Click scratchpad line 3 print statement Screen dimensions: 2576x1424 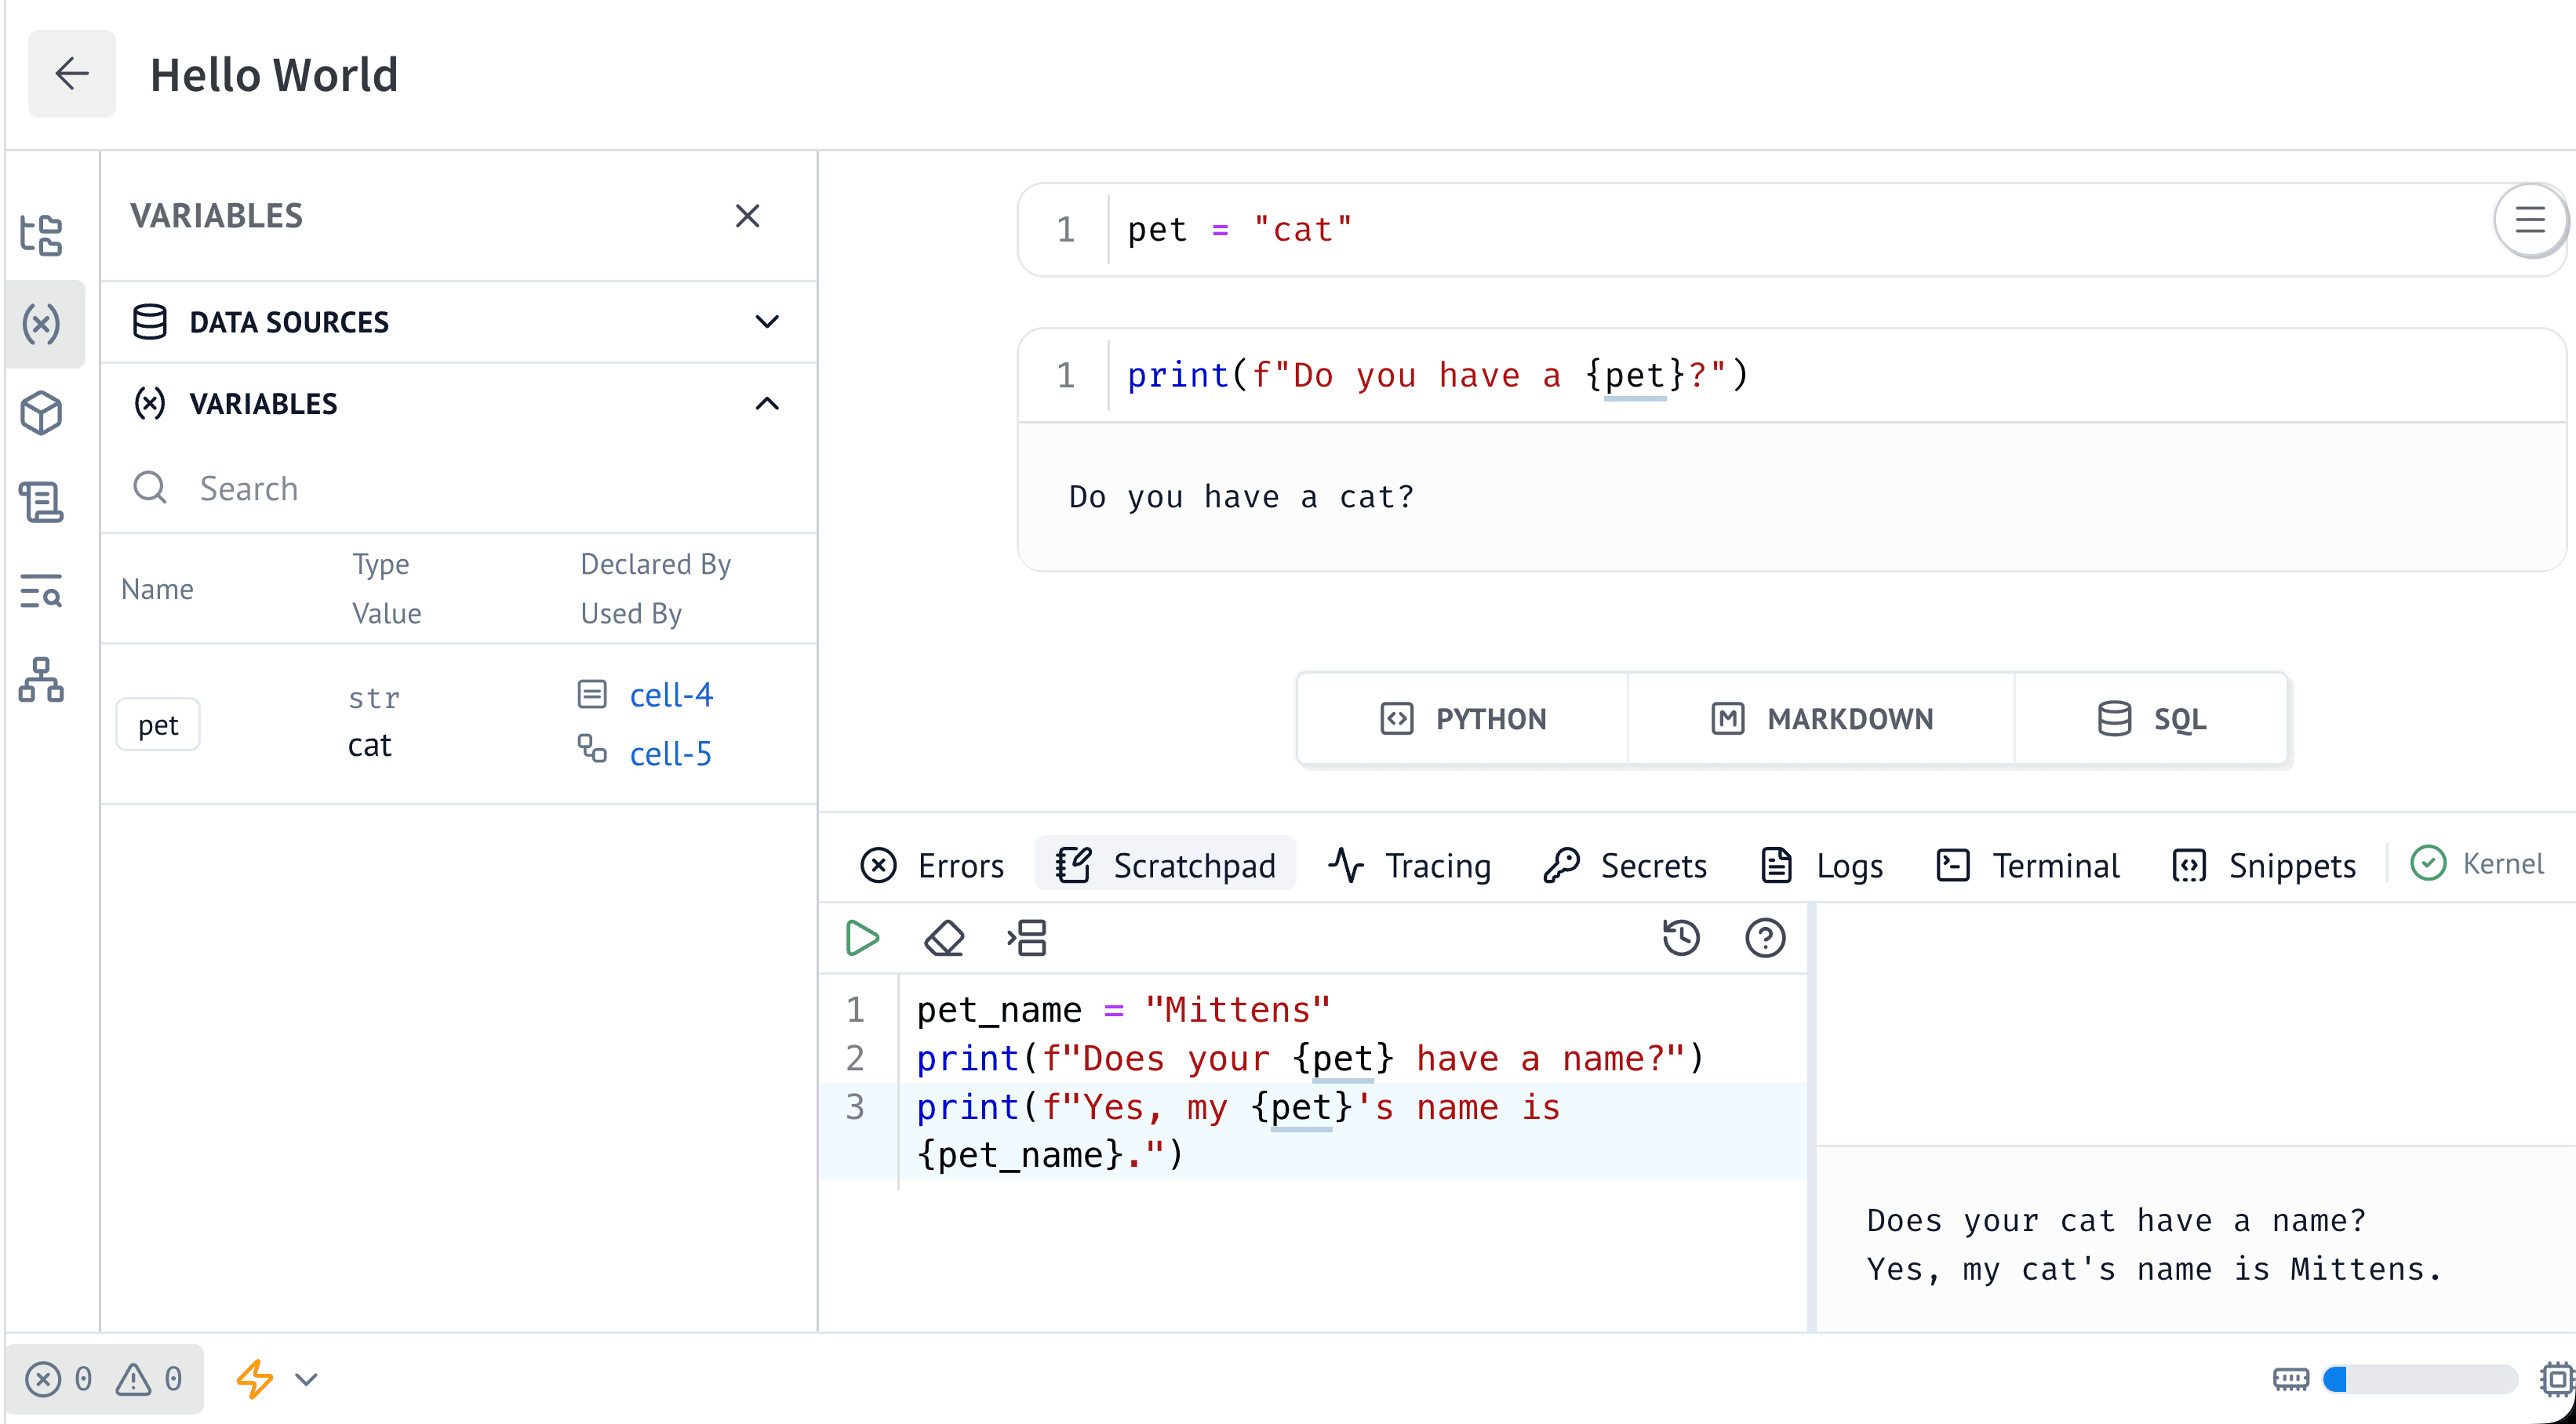point(1238,1131)
